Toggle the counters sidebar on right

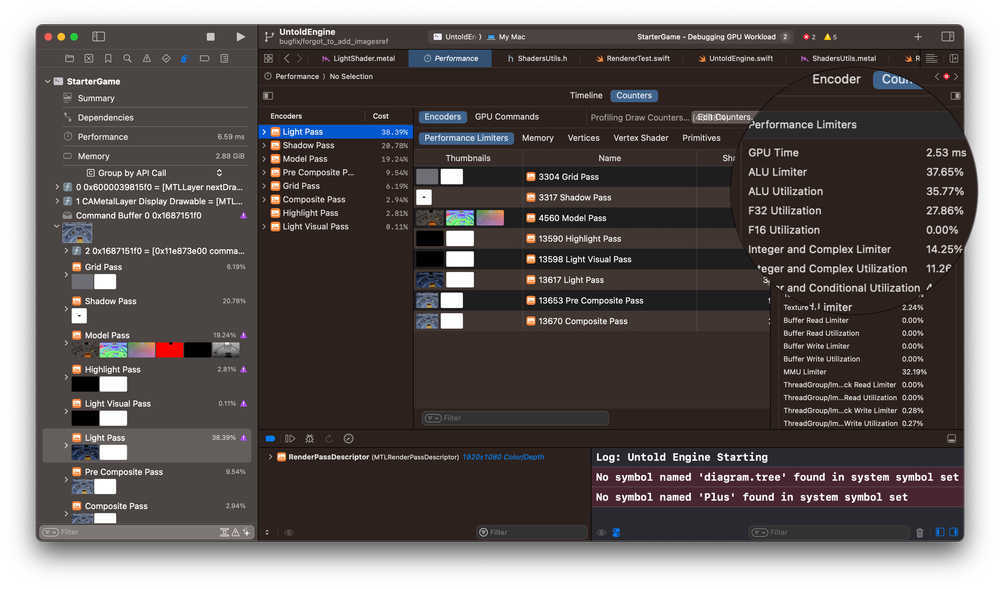click(x=955, y=96)
